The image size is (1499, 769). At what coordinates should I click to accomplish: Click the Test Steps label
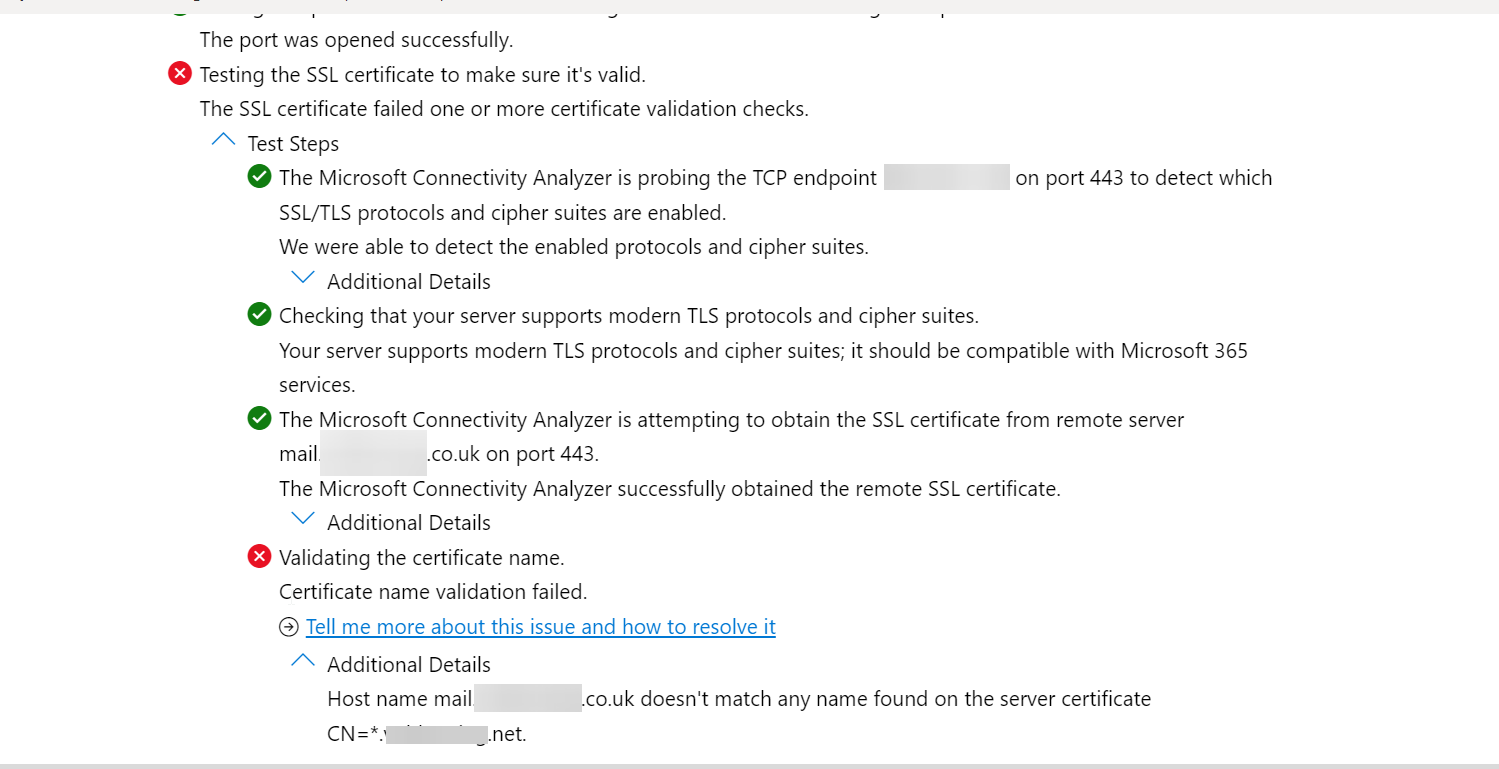pyautogui.click(x=293, y=144)
